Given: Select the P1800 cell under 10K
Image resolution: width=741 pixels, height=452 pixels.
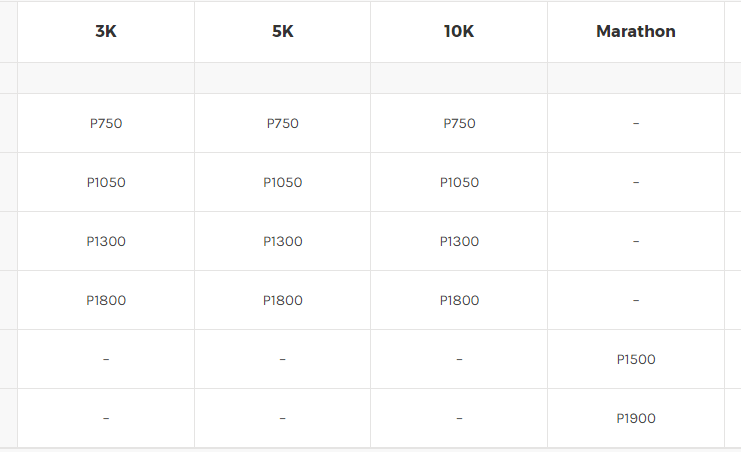Looking at the screenshot, I should point(459,300).
